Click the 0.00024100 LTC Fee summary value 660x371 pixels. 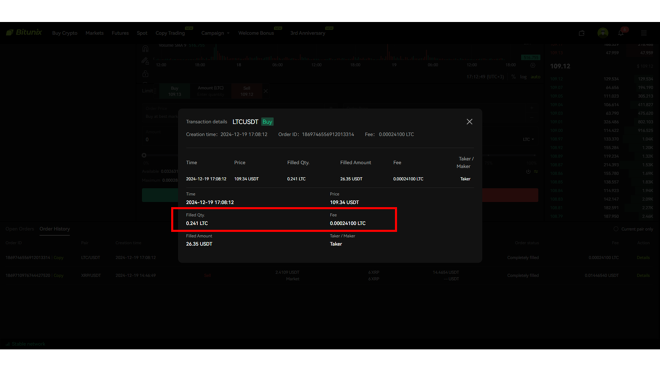click(x=348, y=223)
